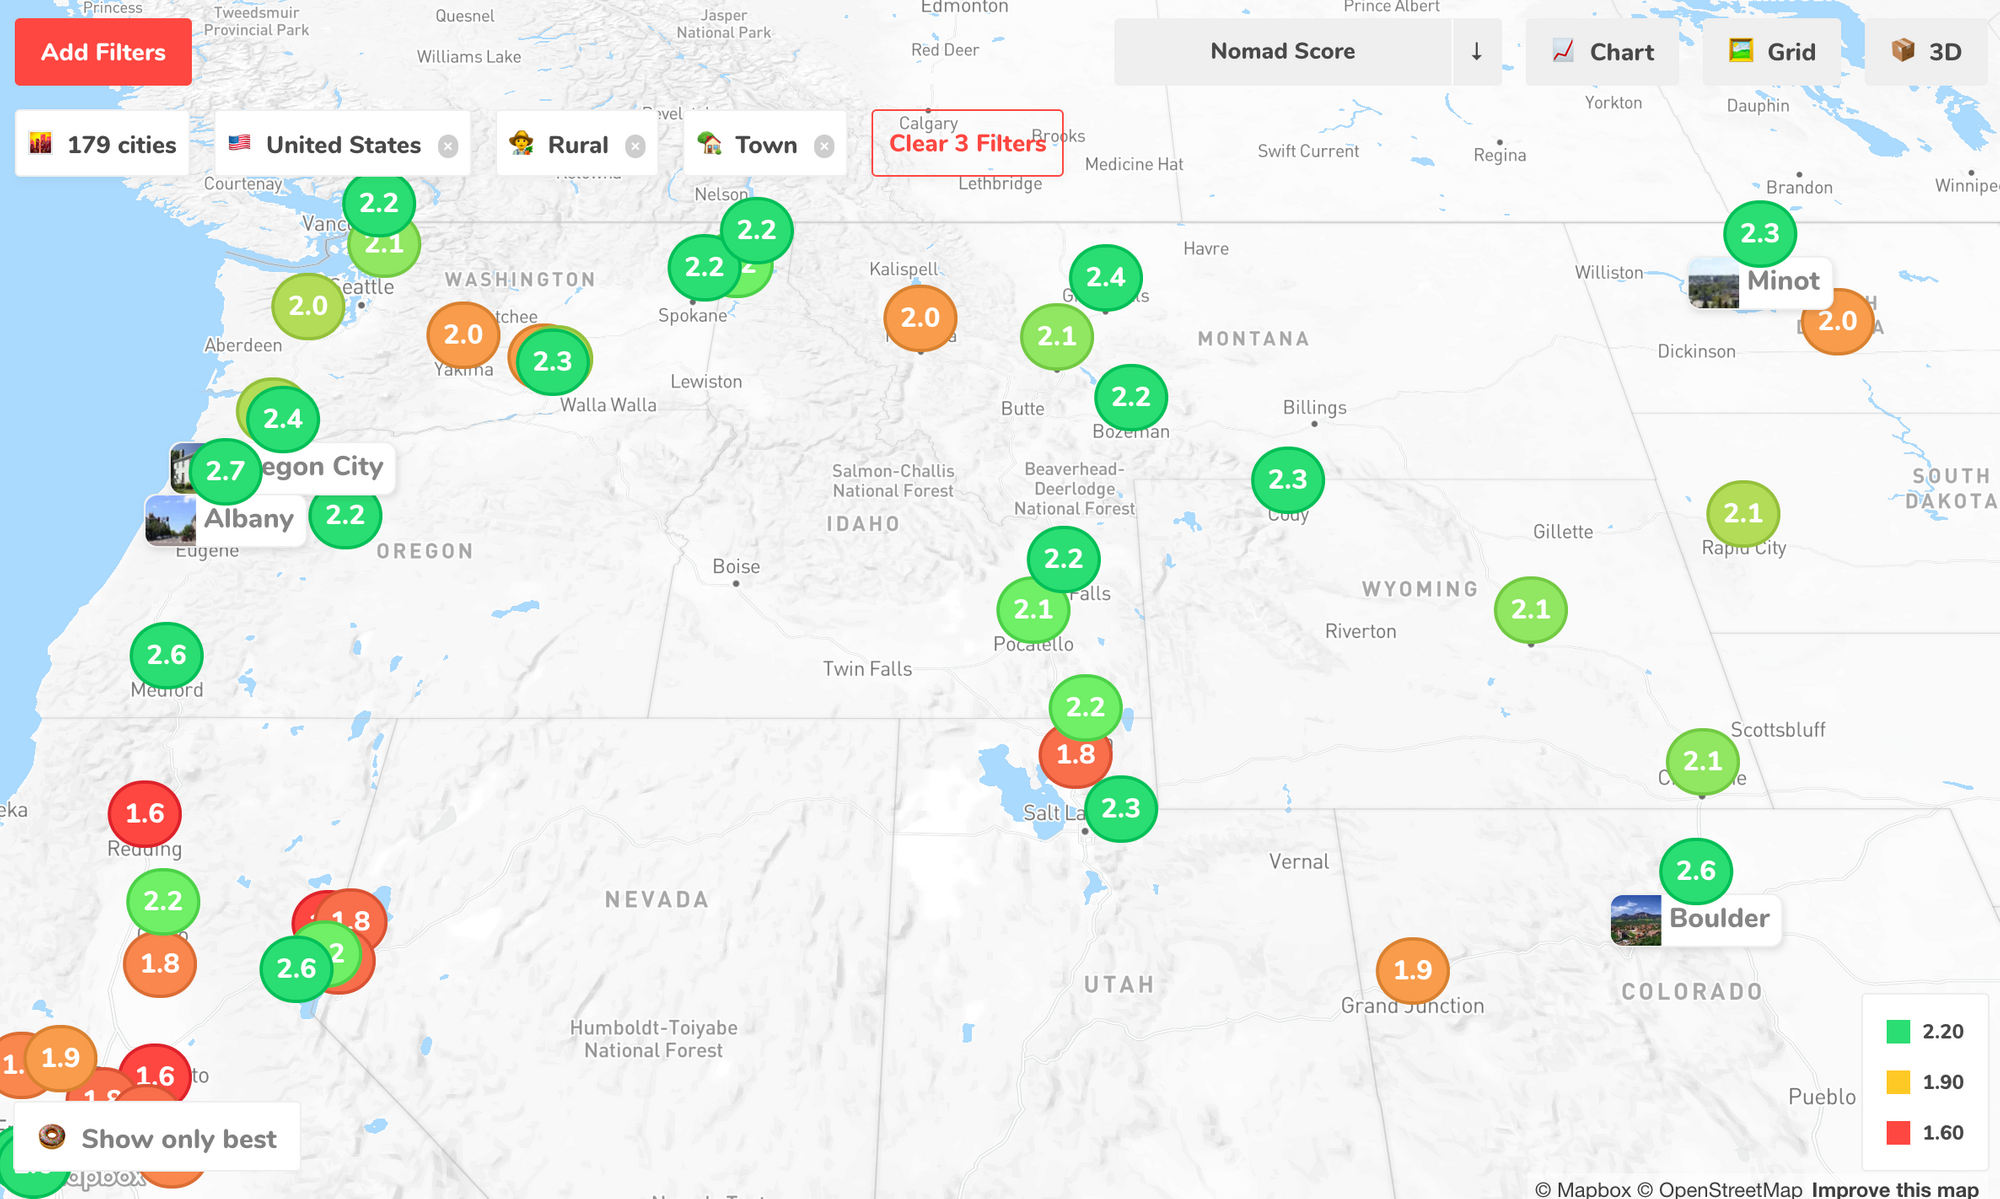Click the Add Filters button

(x=103, y=52)
